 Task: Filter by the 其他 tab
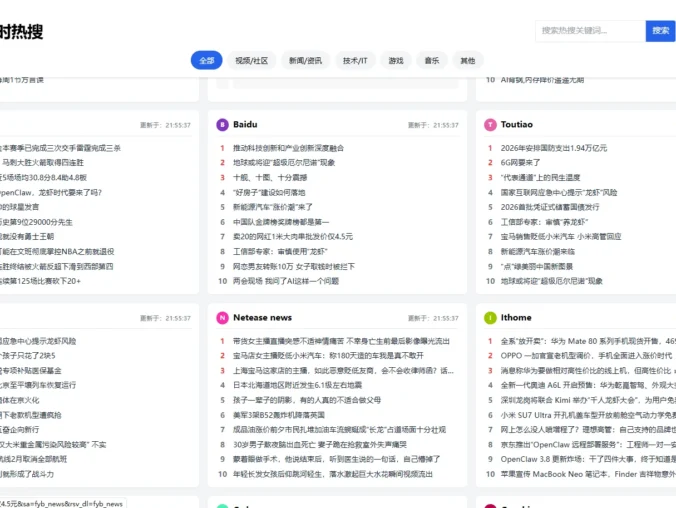(468, 60)
